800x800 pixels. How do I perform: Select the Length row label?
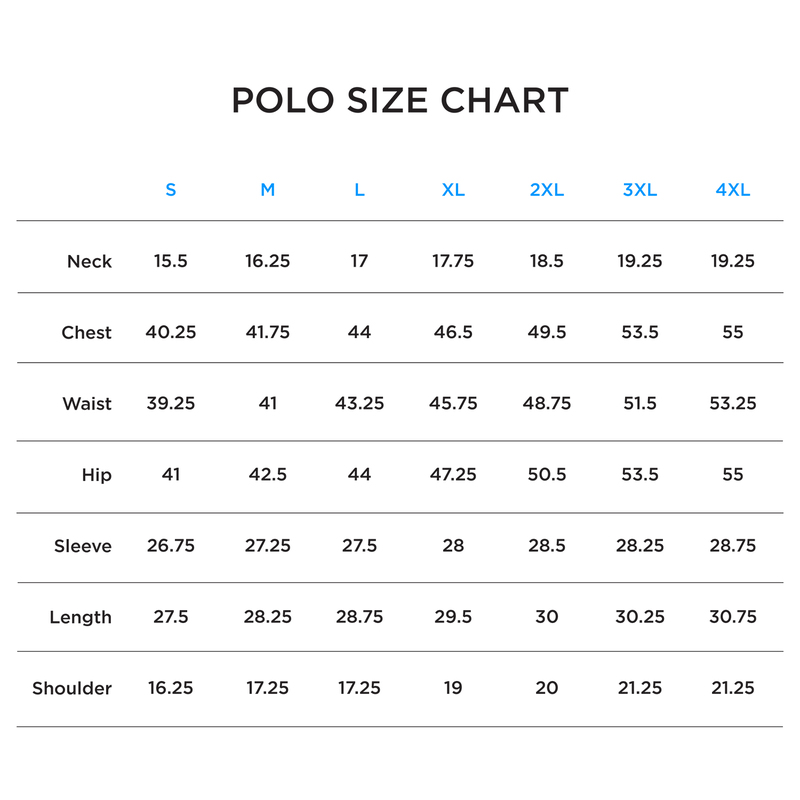click(80, 617)
